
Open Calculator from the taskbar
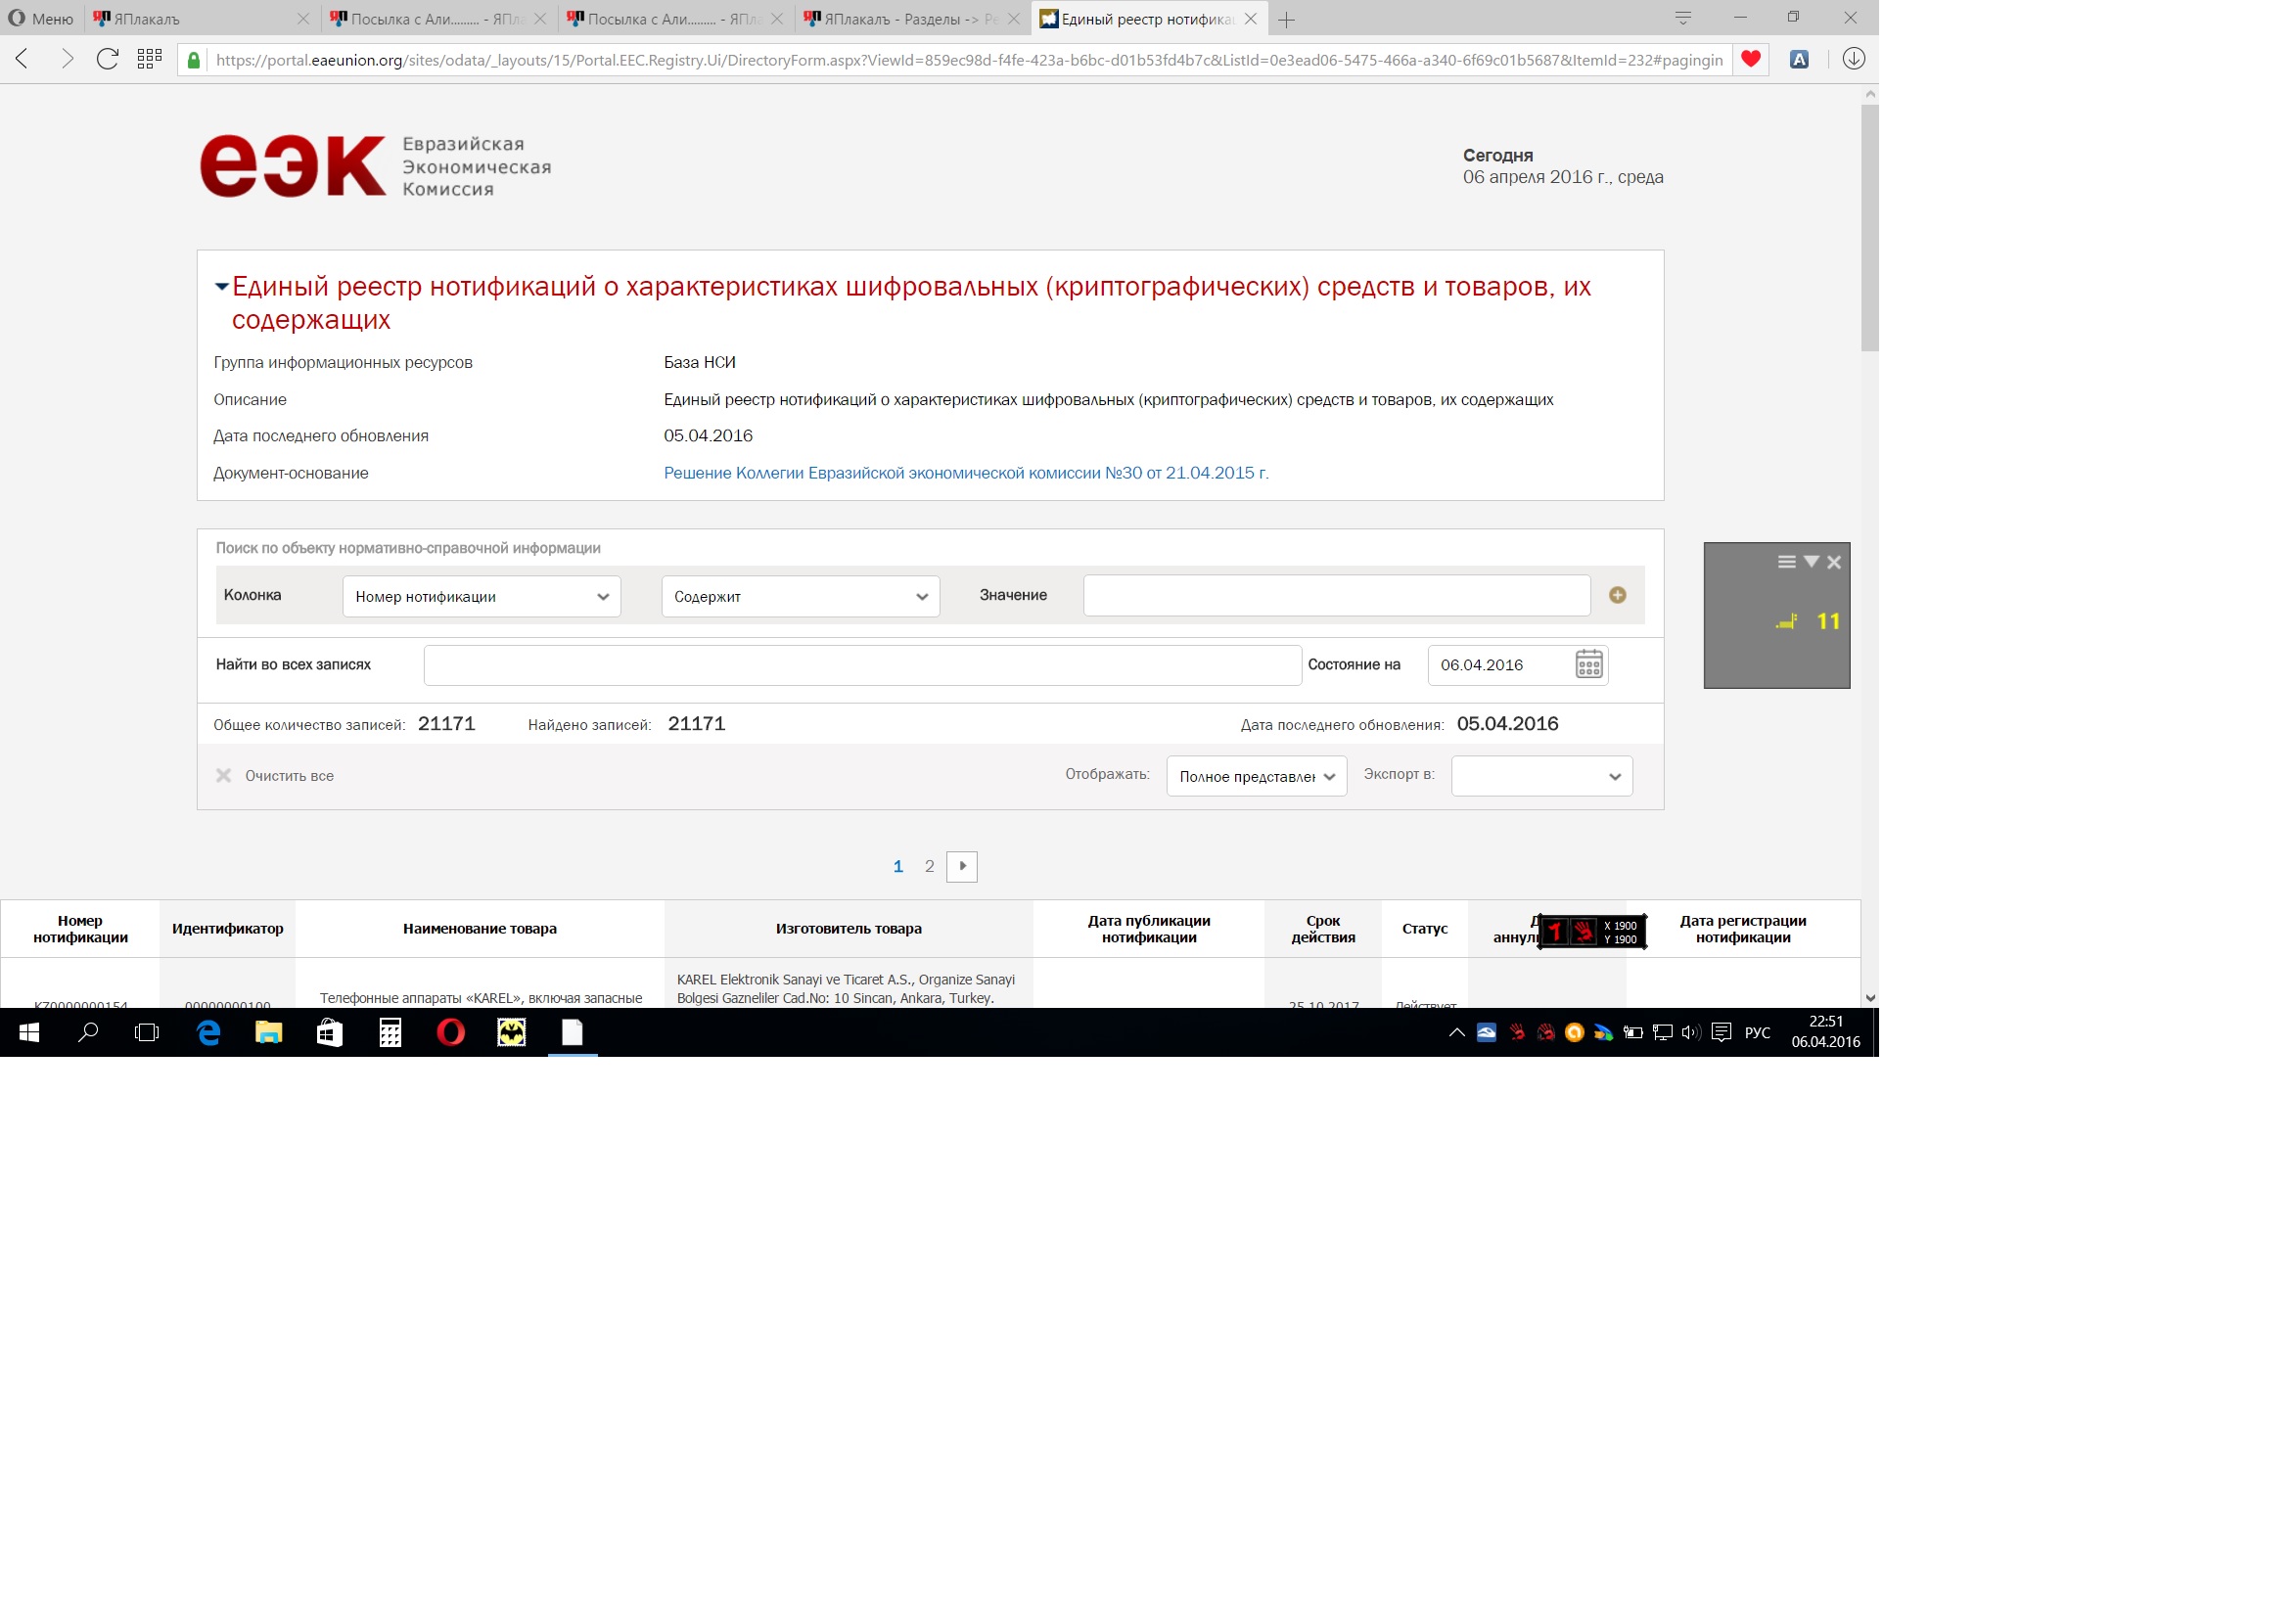(x=390, y=1032)
